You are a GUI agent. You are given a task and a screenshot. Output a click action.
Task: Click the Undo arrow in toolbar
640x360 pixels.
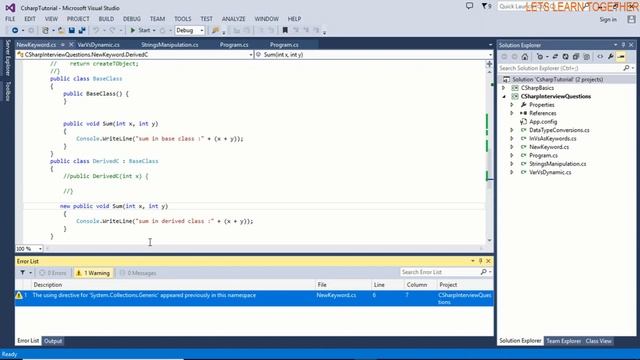(x=96, y=30)
